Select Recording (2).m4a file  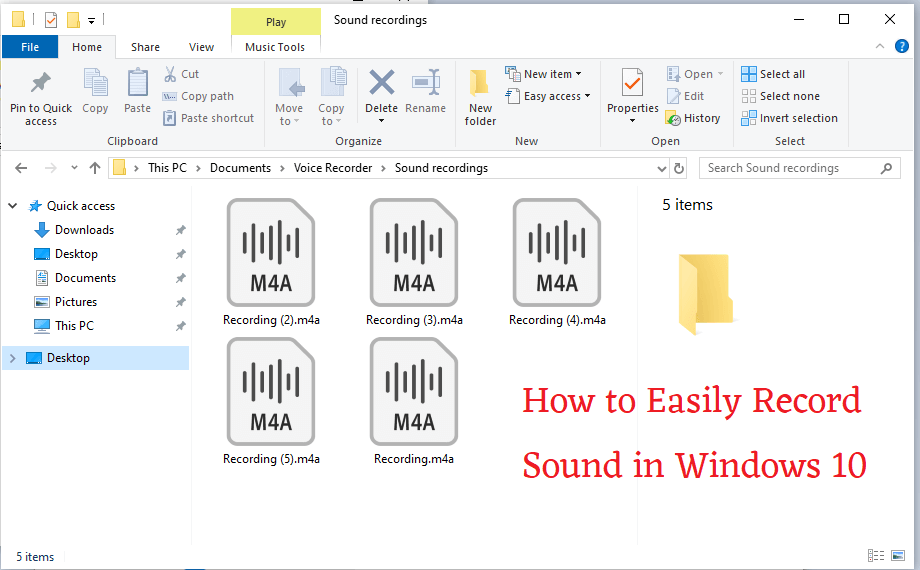click(x=271, y=262)
